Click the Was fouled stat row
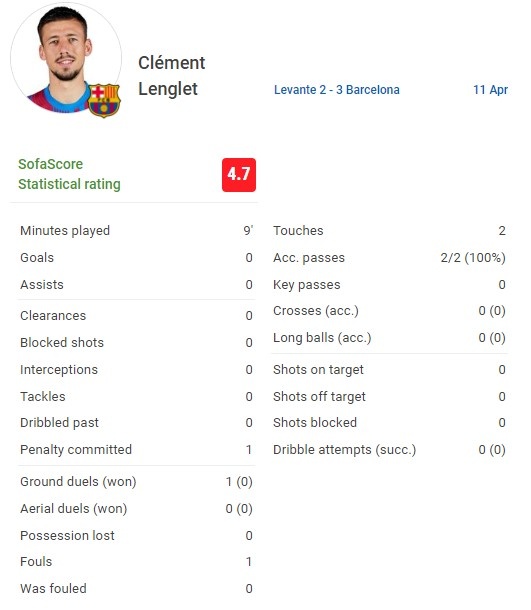This screenshot has width=531, height=610. pos(137,589)
